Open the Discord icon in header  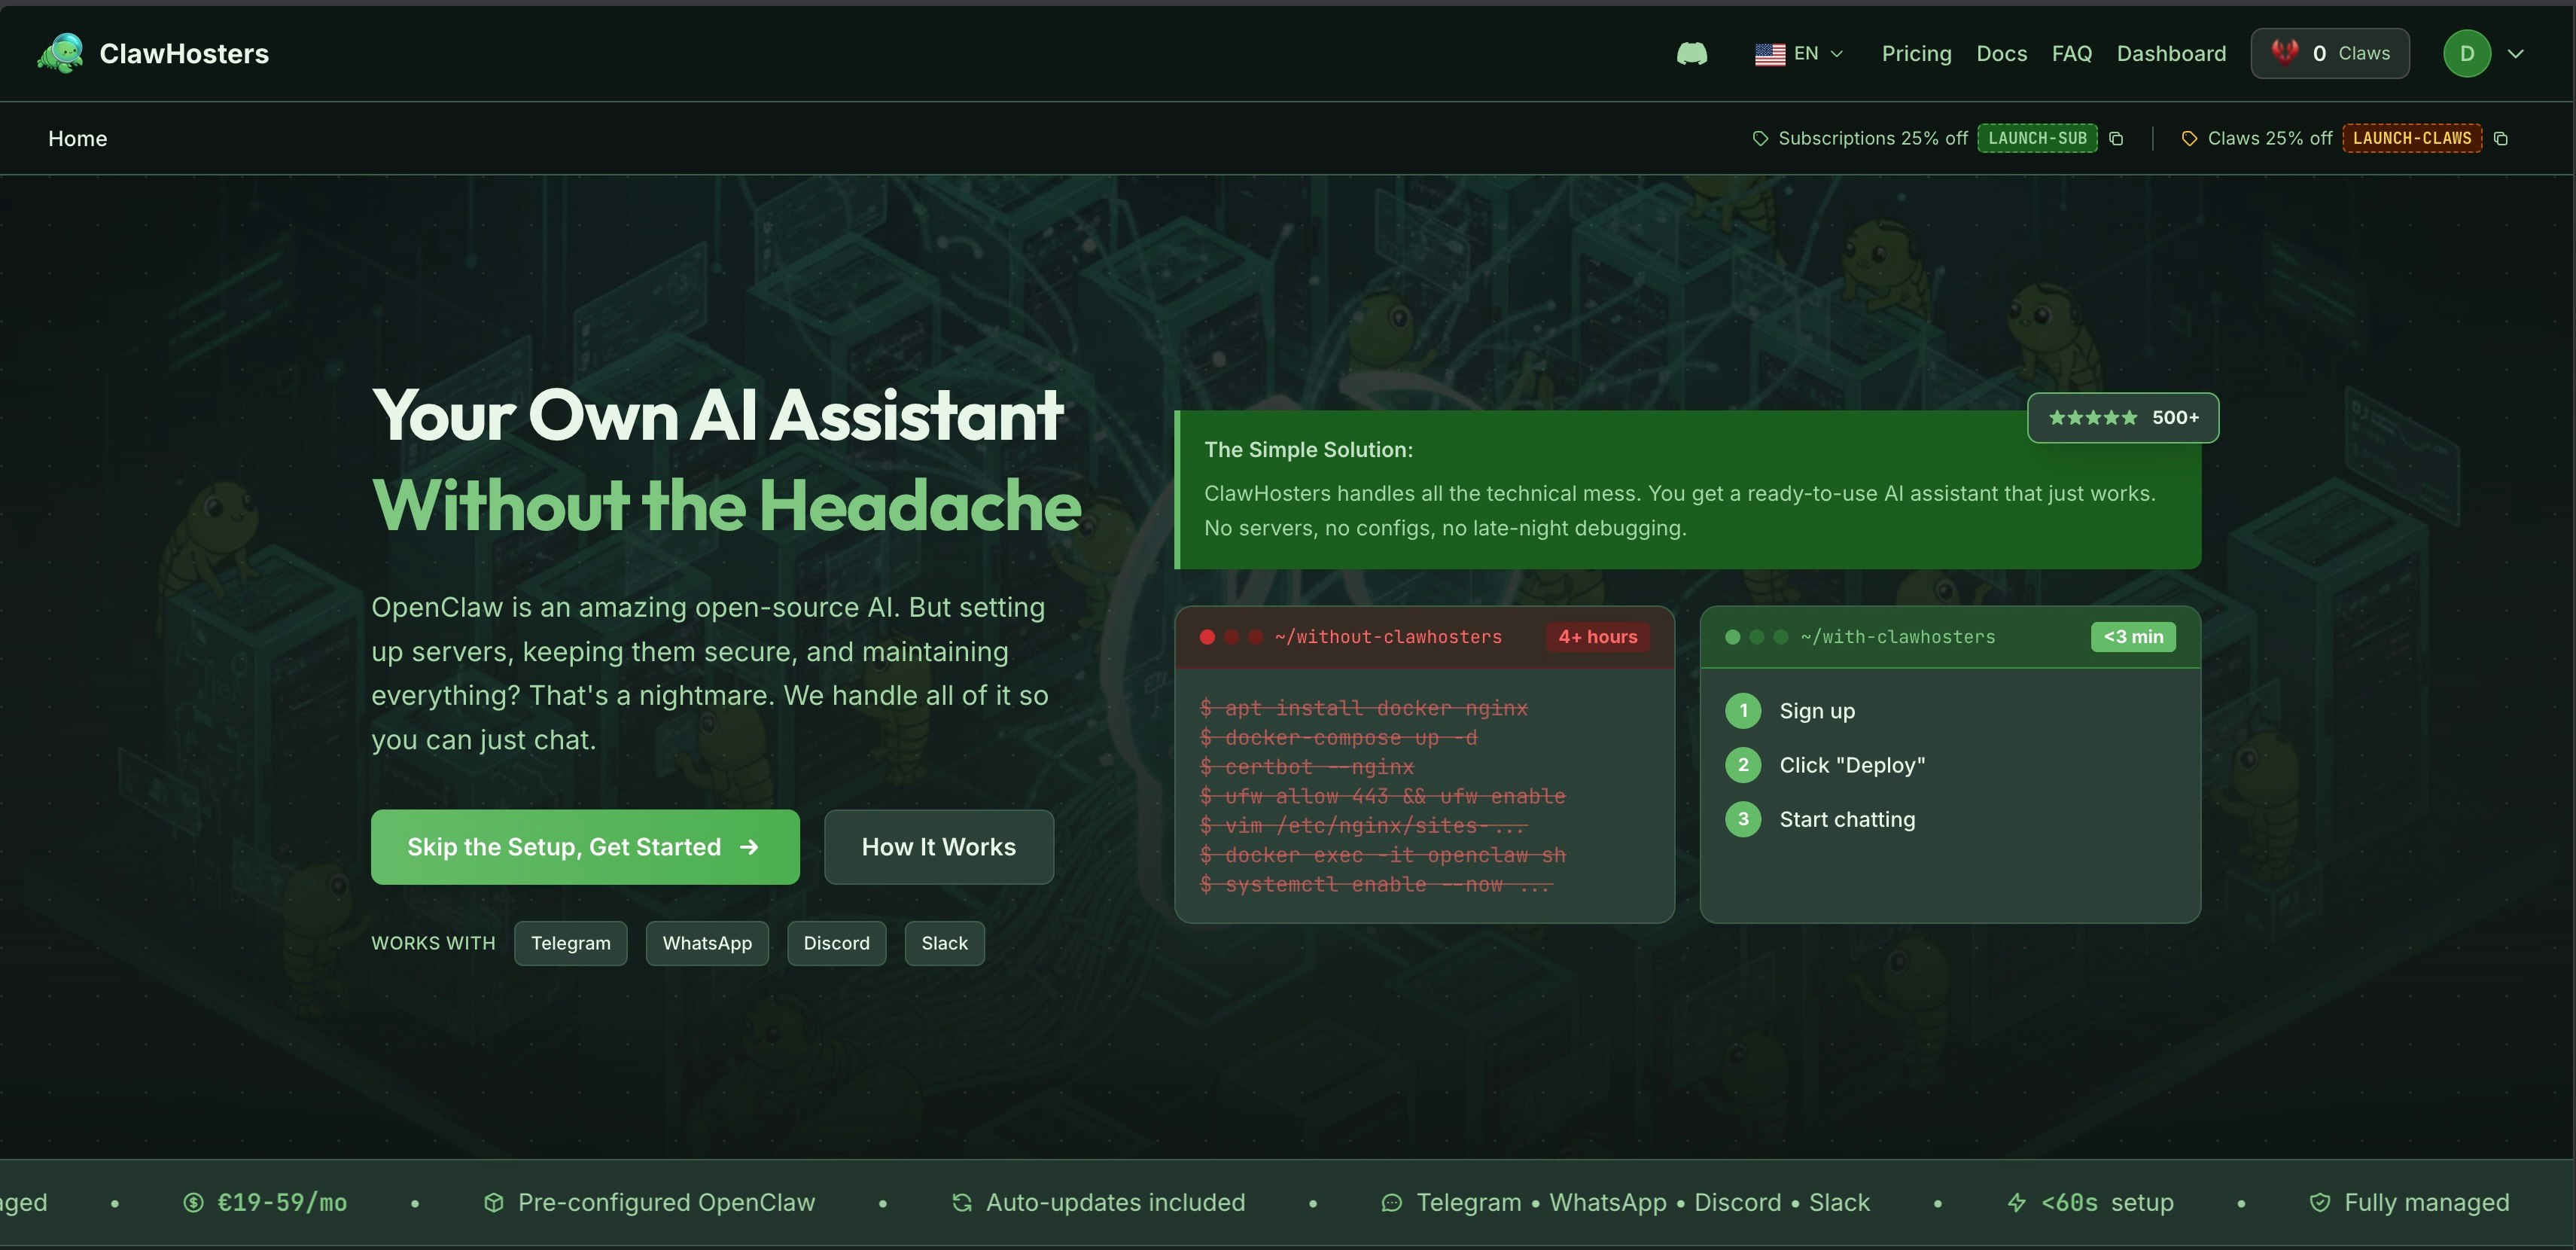pyautogui.click(x=1692, y=54)
